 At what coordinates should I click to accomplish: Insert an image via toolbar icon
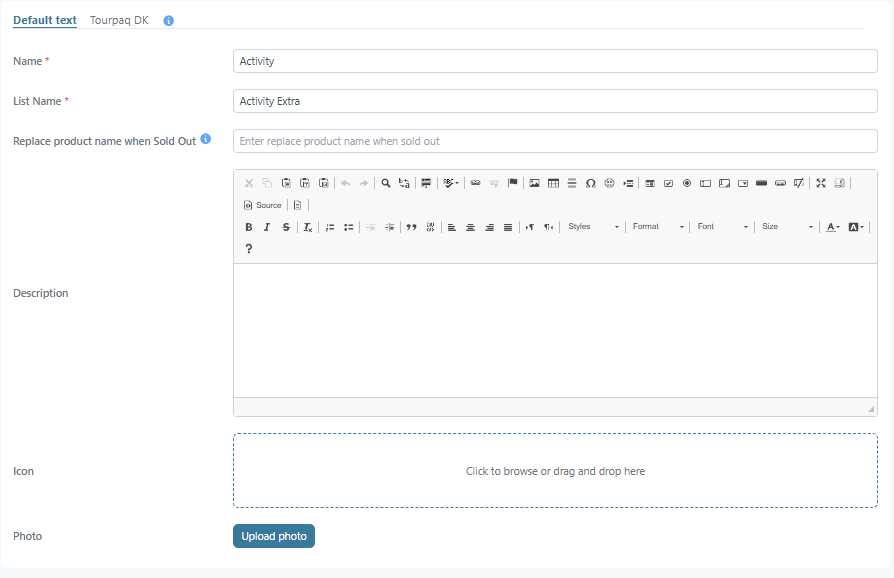click(x=534, y=183)
